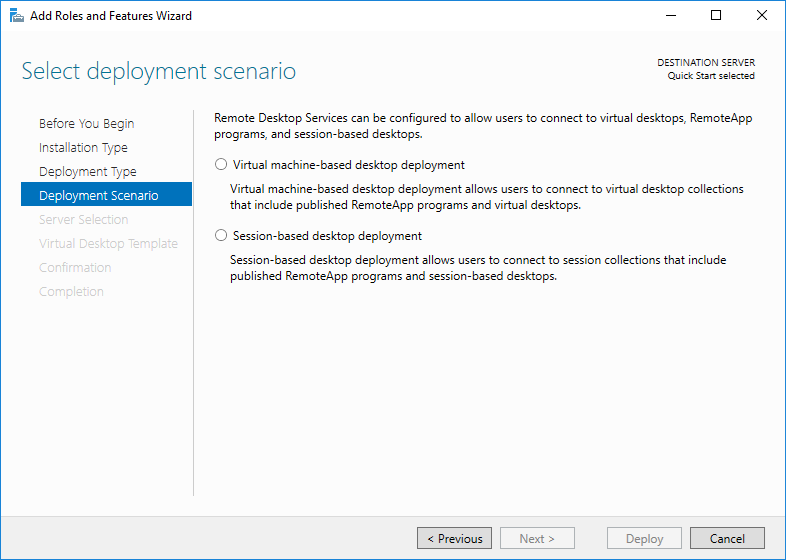Open the Installation Type step
786x560 pixels.
83,147
